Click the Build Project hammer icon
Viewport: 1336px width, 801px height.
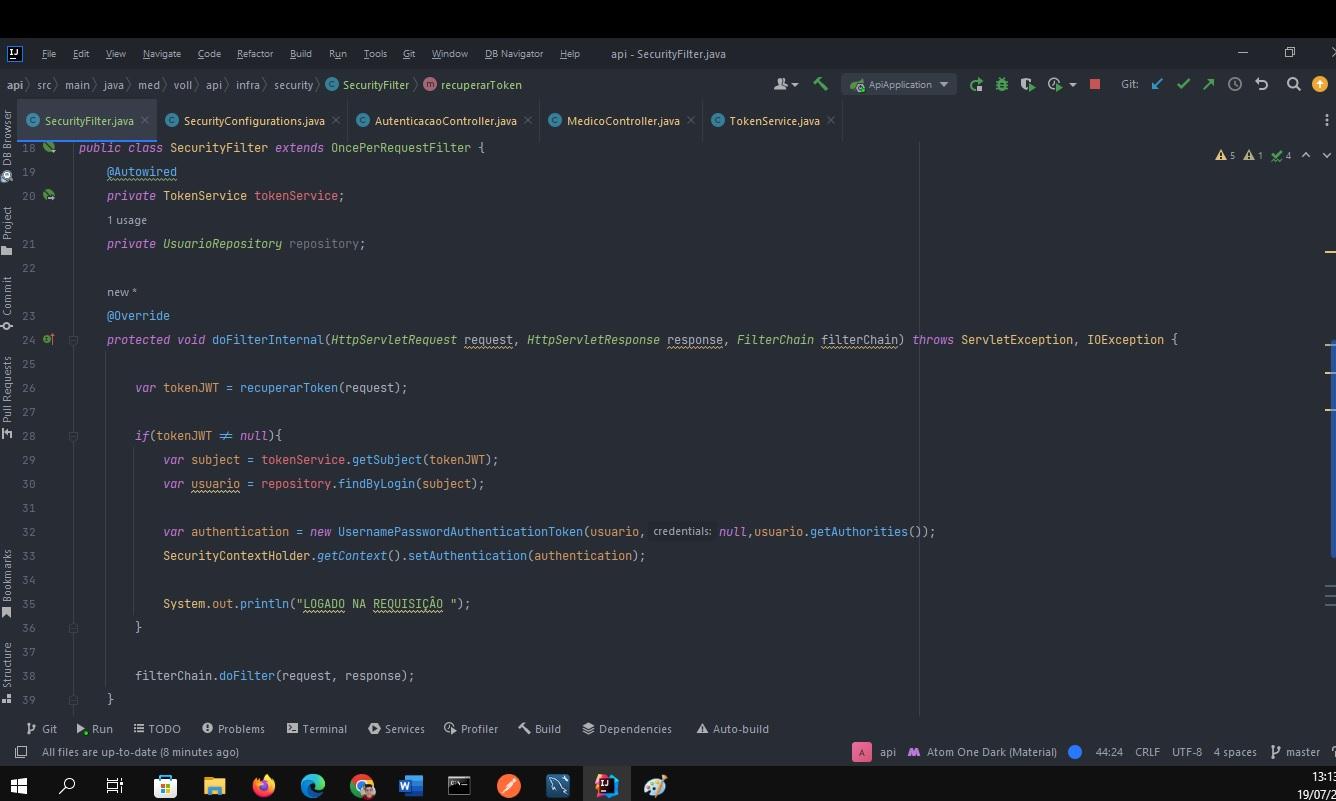tap(820, 85)
